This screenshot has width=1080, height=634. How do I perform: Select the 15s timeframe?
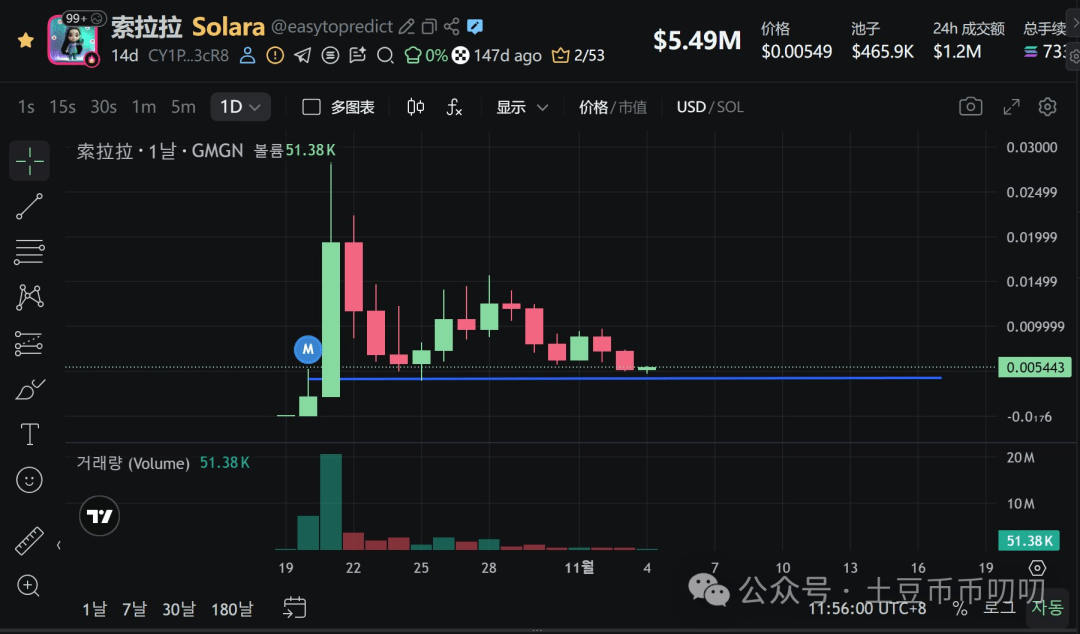62,107
